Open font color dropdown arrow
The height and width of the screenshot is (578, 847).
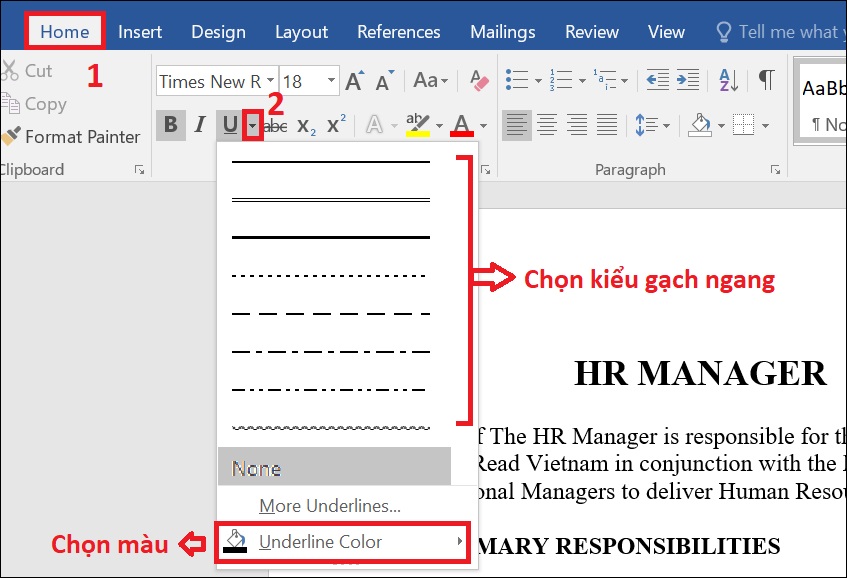(x=483, y=126)
